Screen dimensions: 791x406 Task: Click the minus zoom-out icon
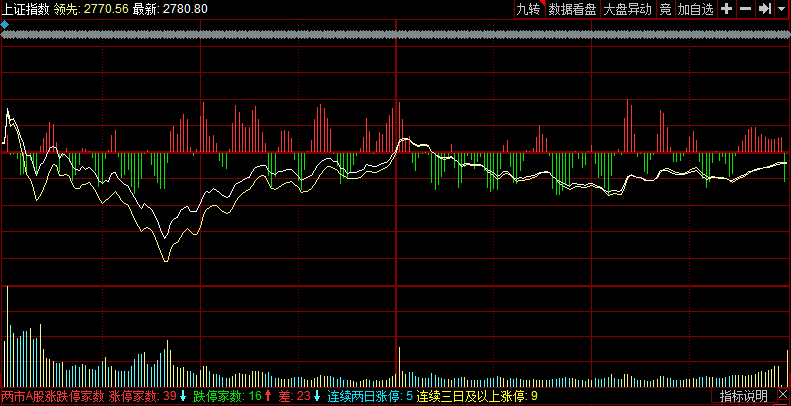coord(745,9)
